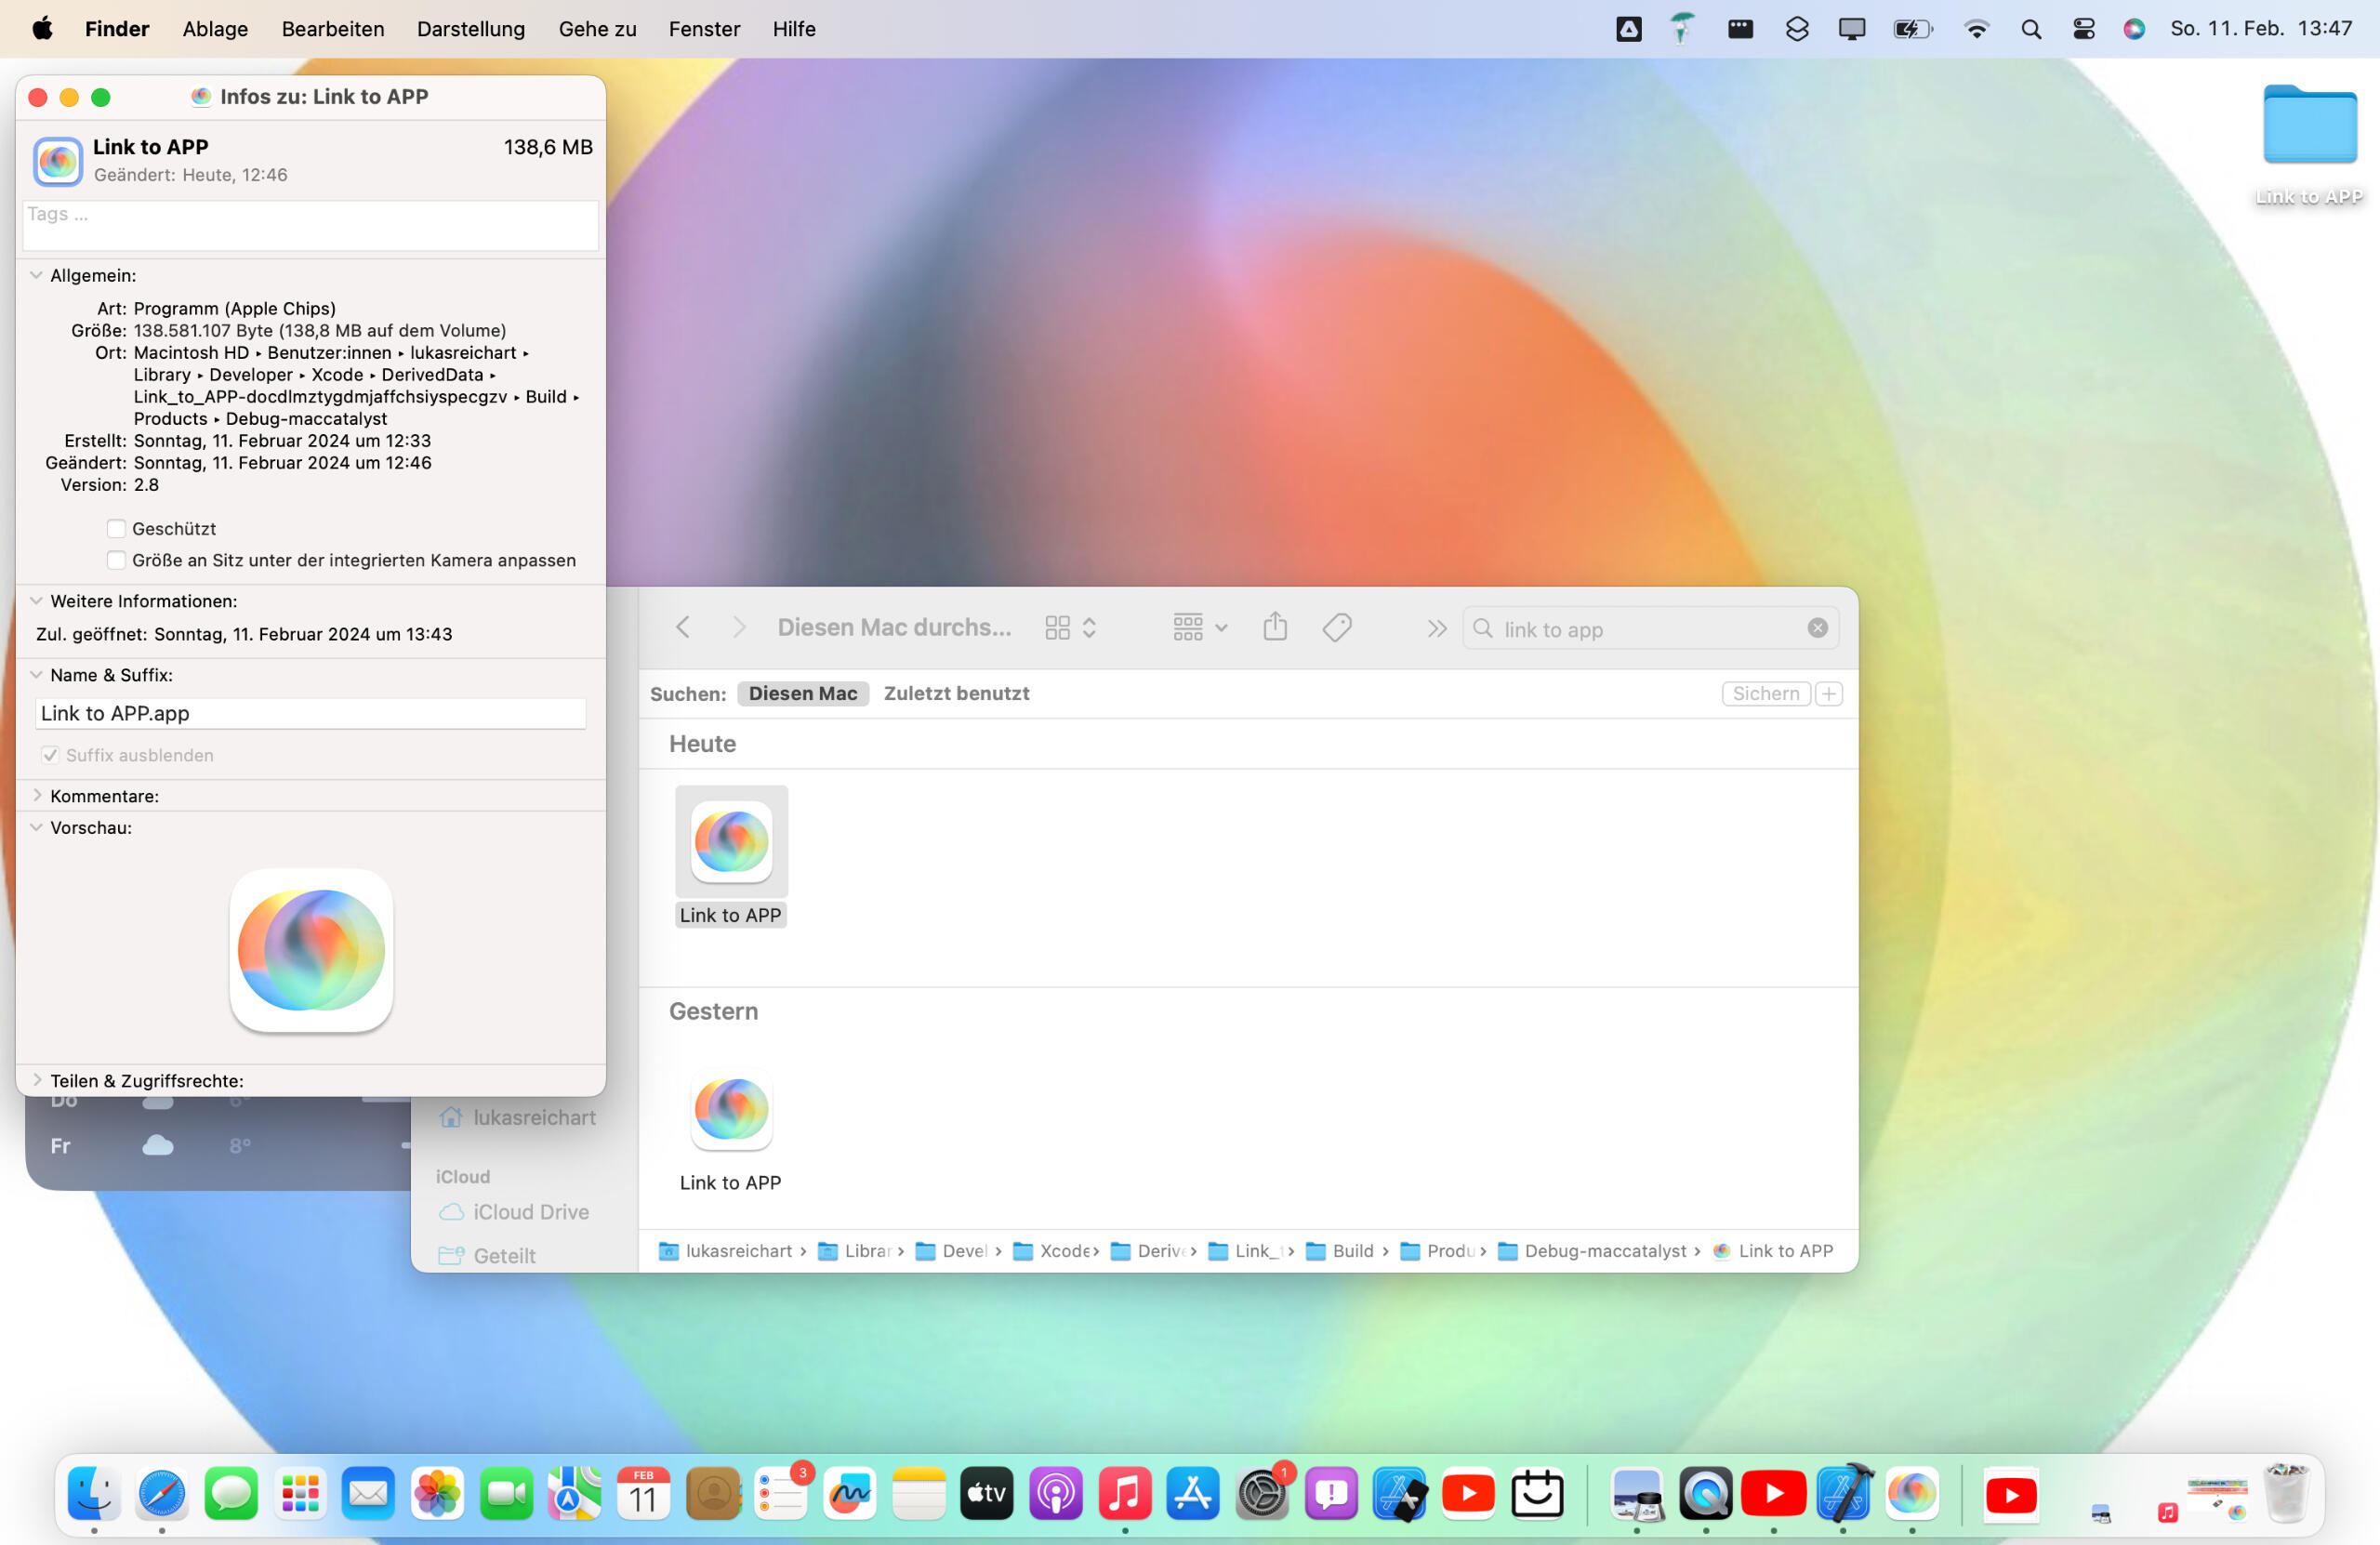Click the Sichern button
The image size is (2380, 1545).
[1765, 693]
